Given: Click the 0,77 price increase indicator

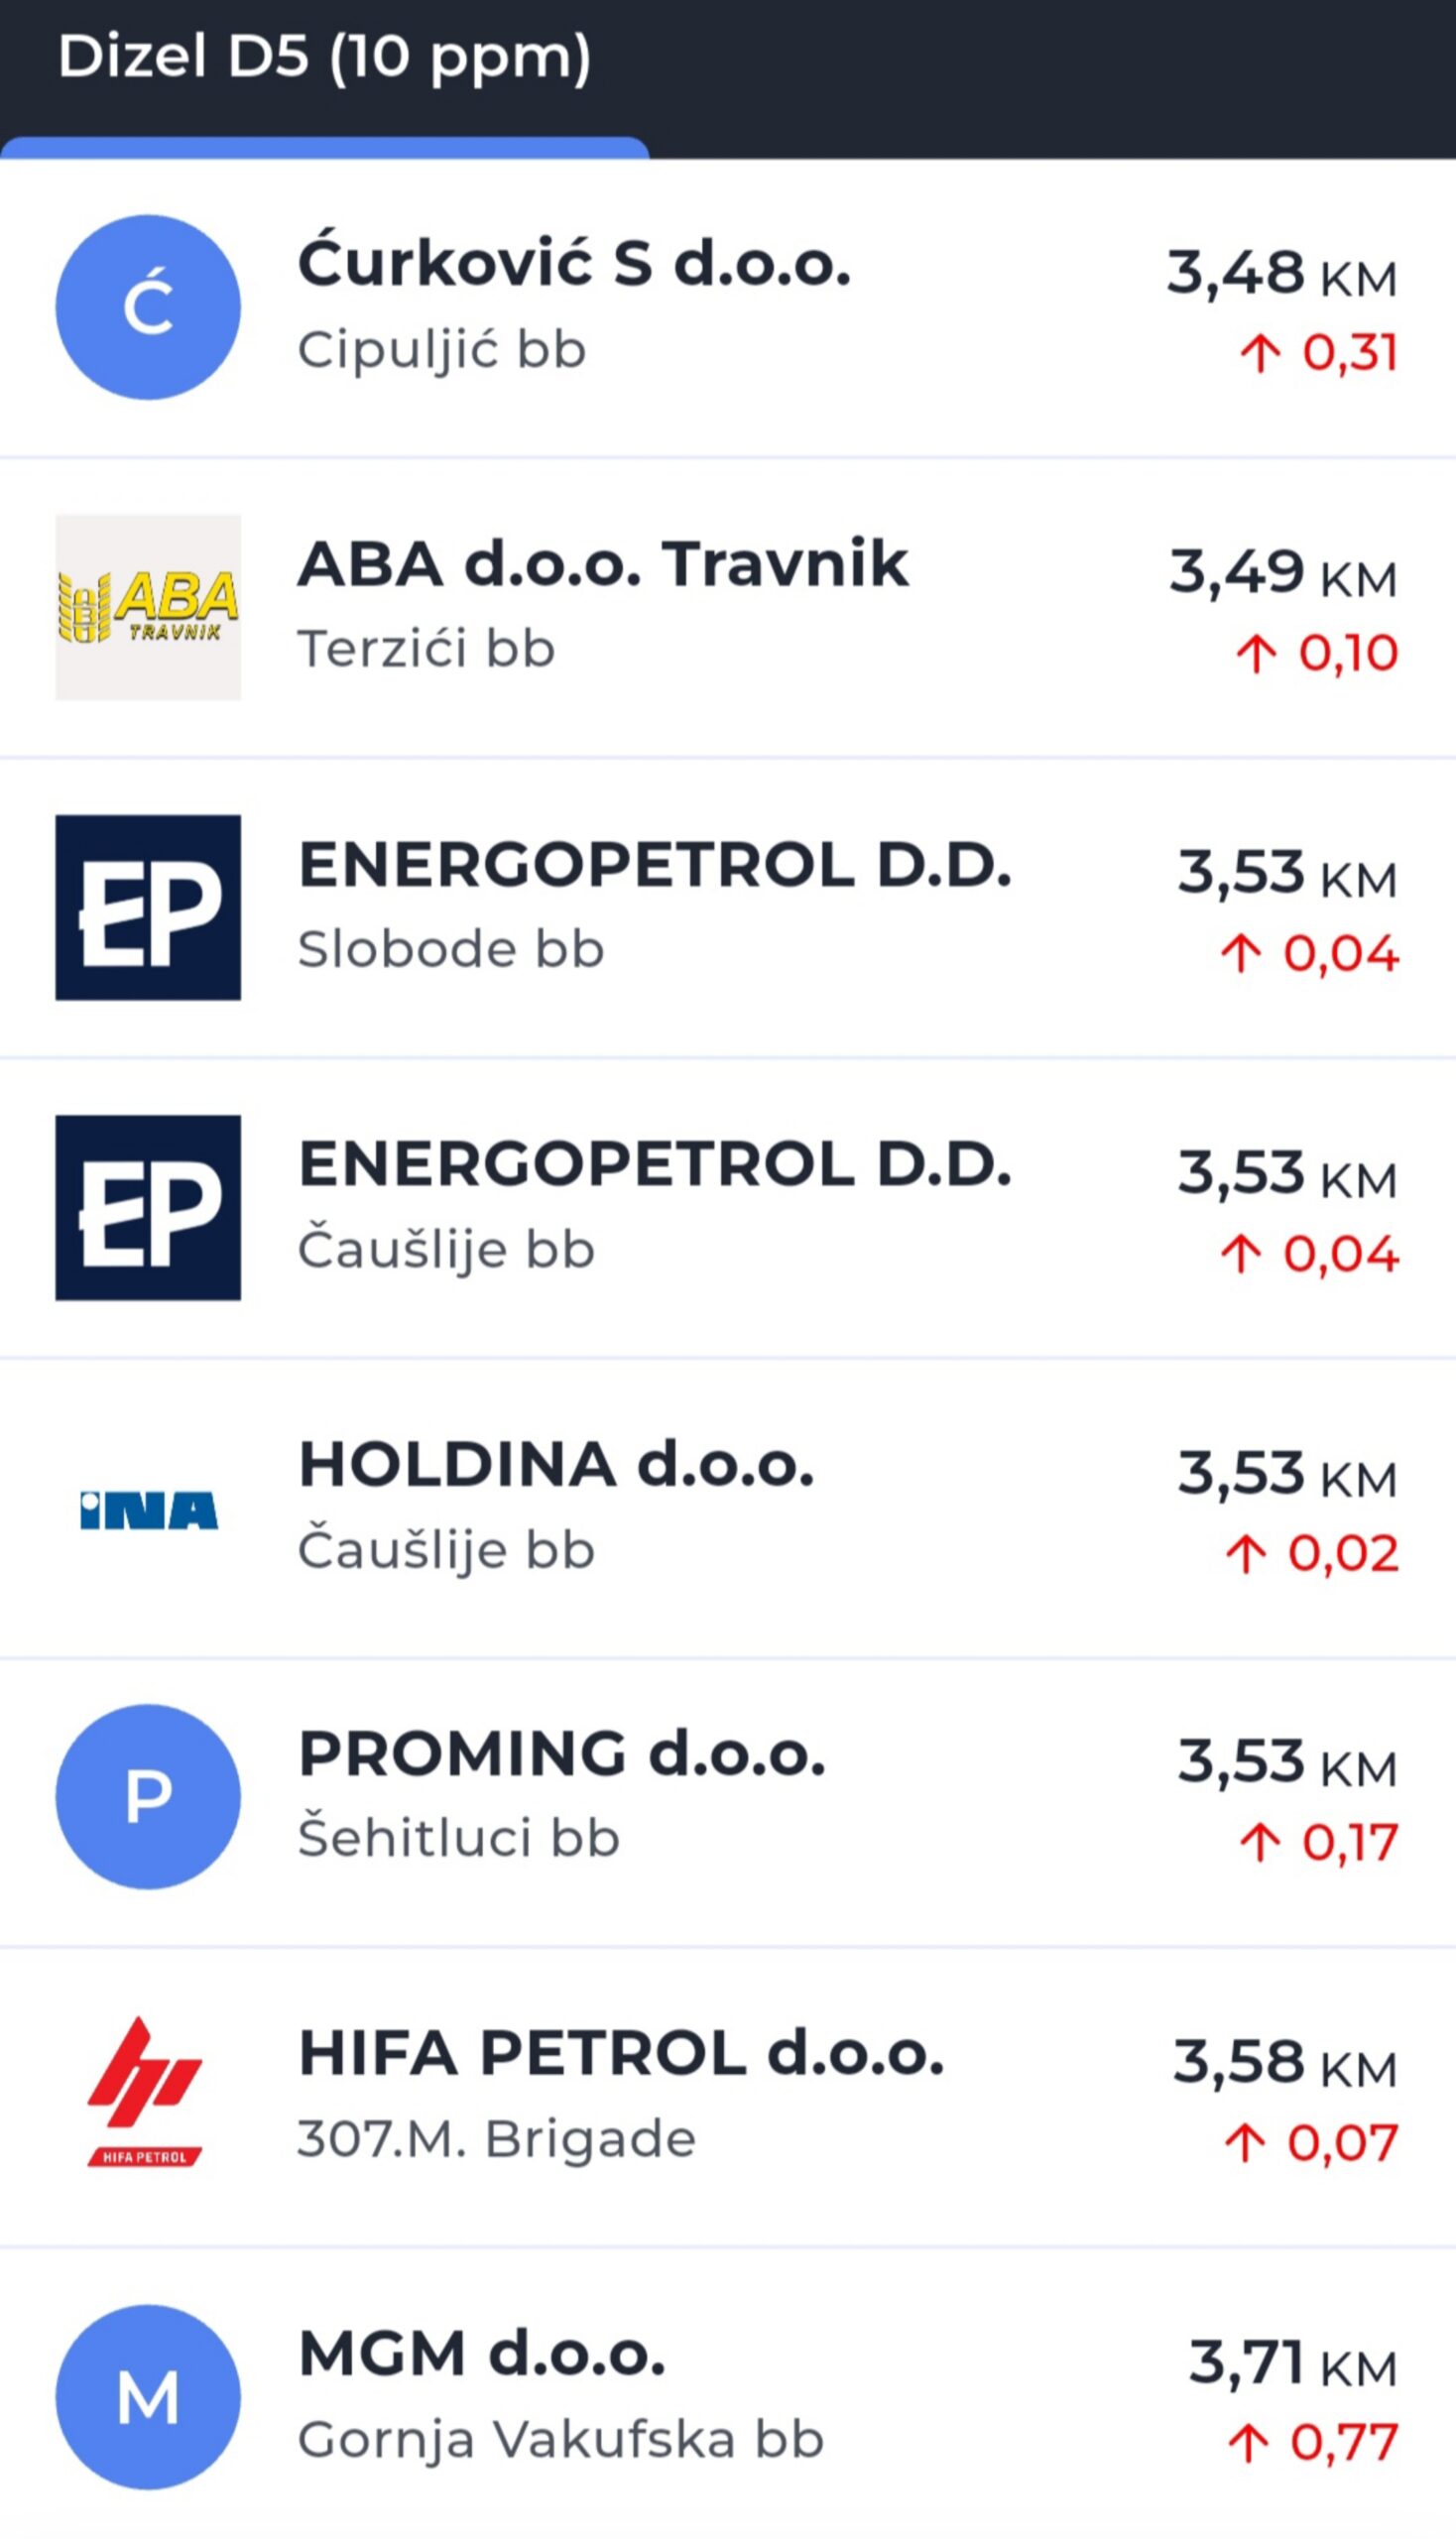Looking at the screenshot, I should [x=1312, y=2441].
